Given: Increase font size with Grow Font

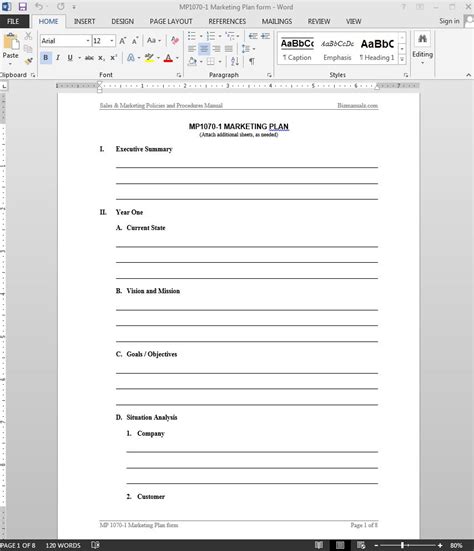Looking at the screenshot, I should click(x=123, y=41).
